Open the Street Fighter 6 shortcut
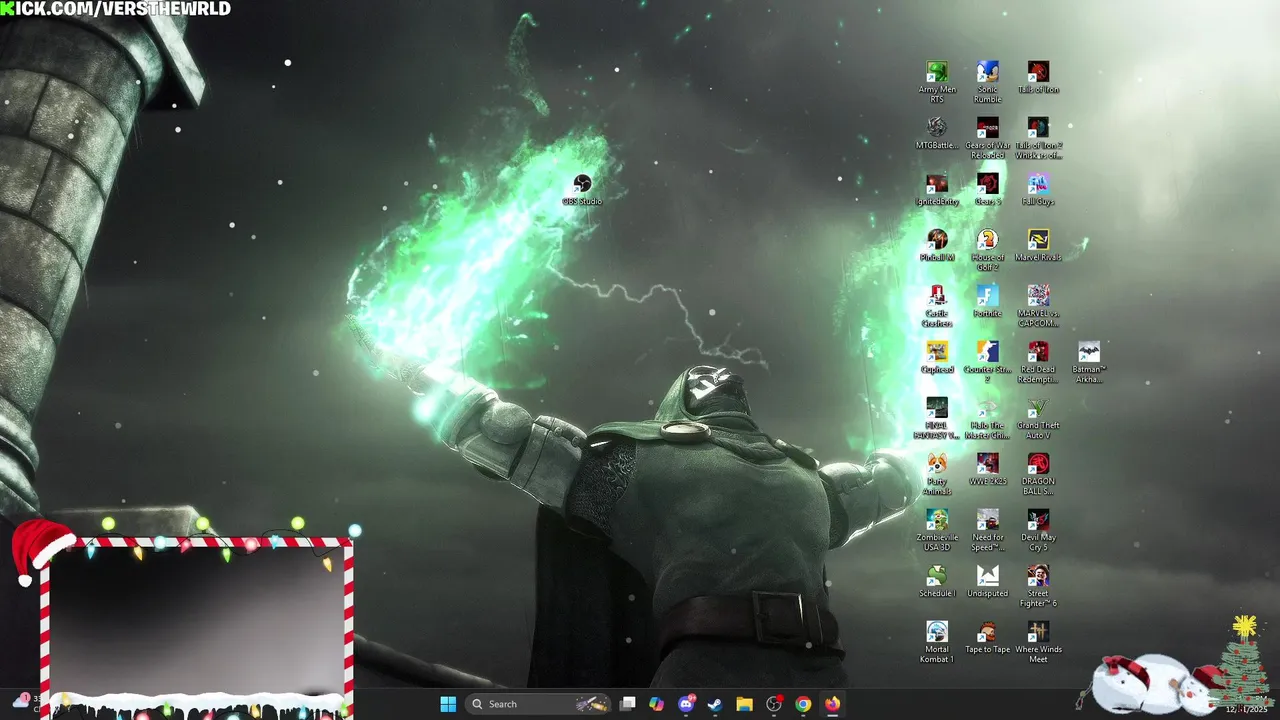Image resolution: width=1280 pixels, height=720 pixels. [x=1038, y=586]
